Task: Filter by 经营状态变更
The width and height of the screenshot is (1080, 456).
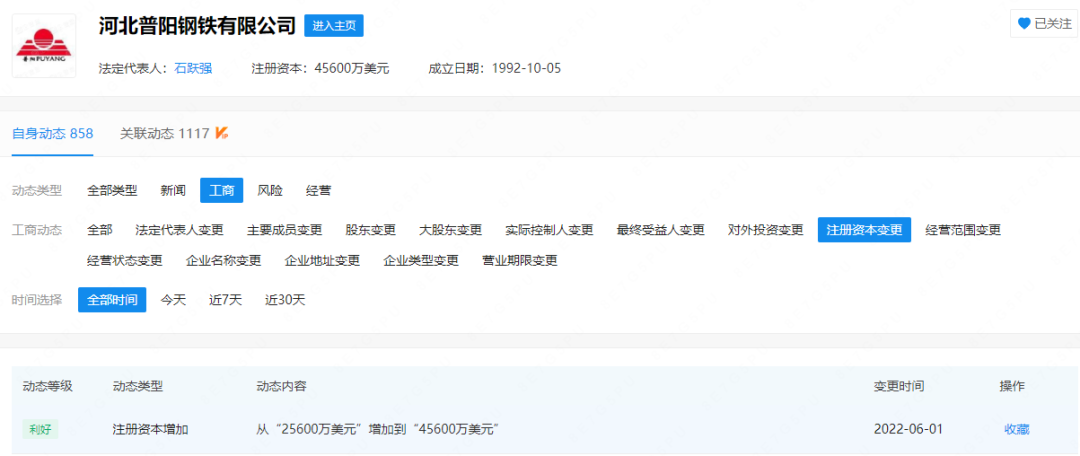Action: pyautogui.click(x=125, y=261)
